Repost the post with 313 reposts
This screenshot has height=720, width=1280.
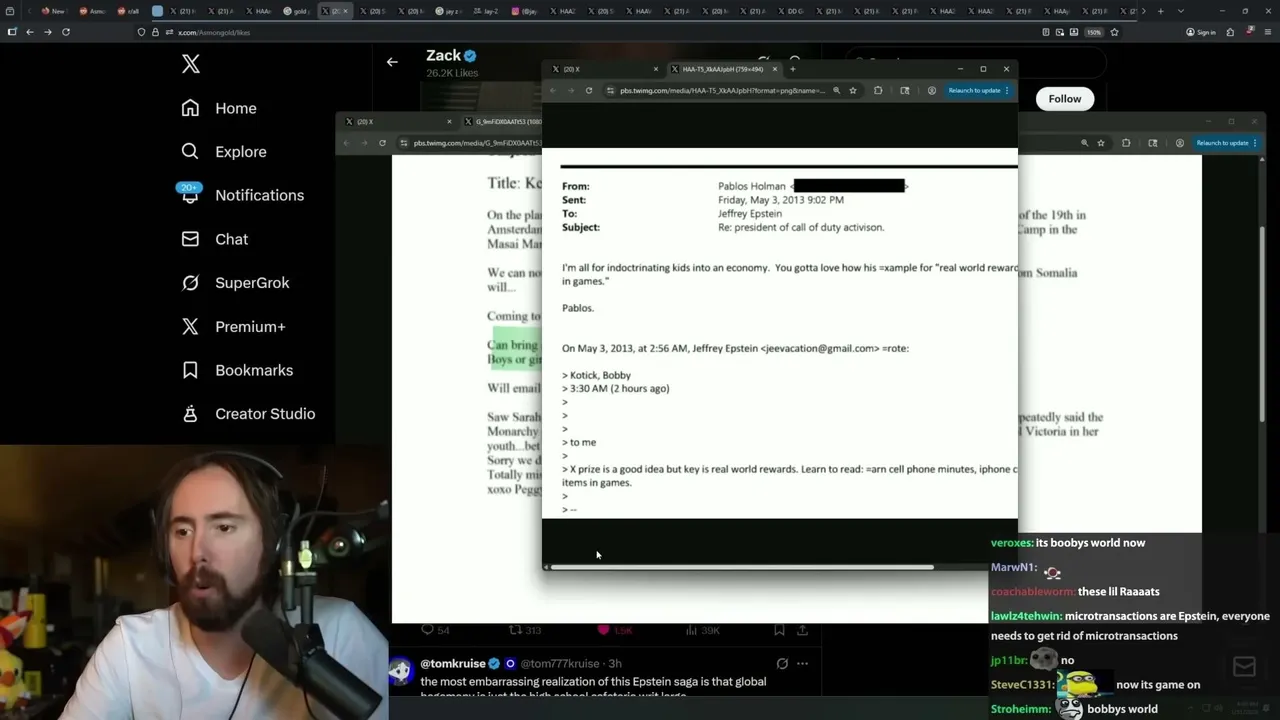tap(525, 630)
